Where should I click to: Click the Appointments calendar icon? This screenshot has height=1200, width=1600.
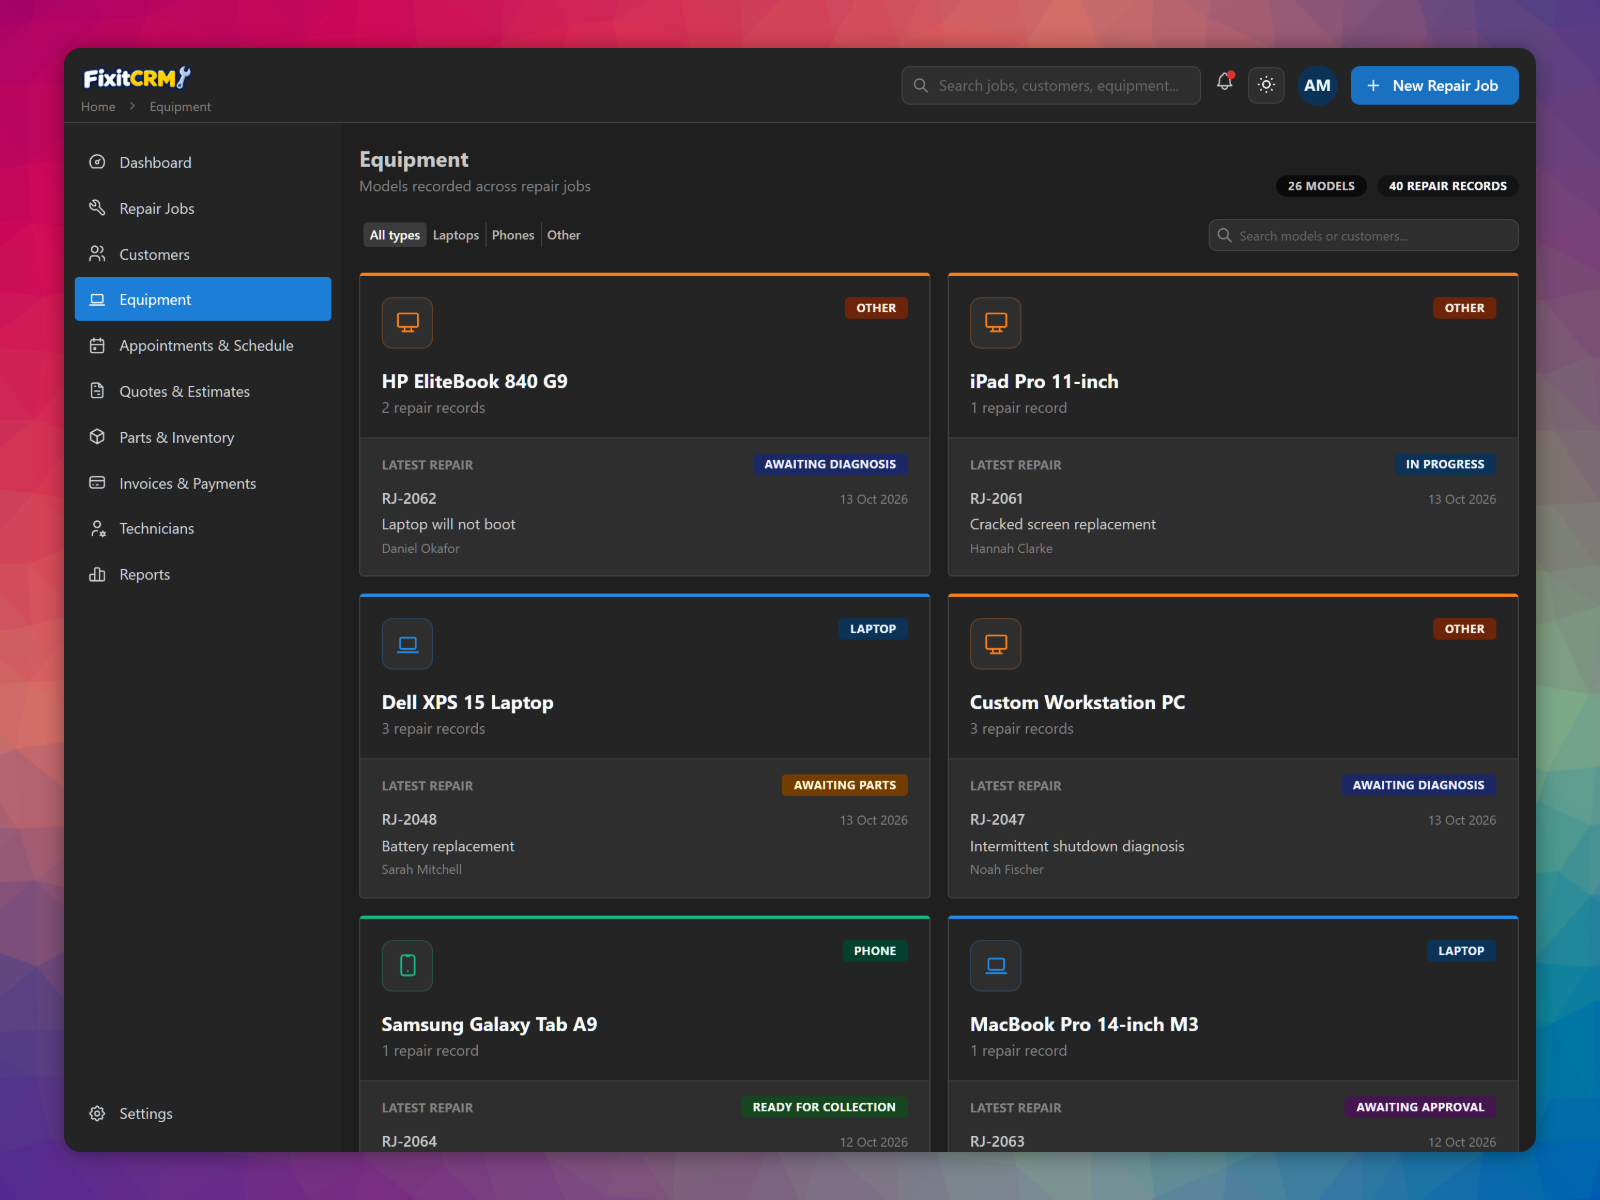[97, 345]
